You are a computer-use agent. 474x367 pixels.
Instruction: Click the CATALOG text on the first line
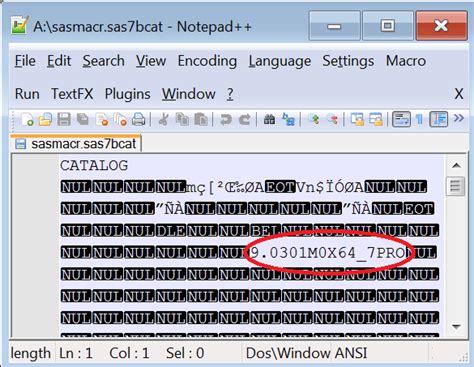tap(94, 165)
